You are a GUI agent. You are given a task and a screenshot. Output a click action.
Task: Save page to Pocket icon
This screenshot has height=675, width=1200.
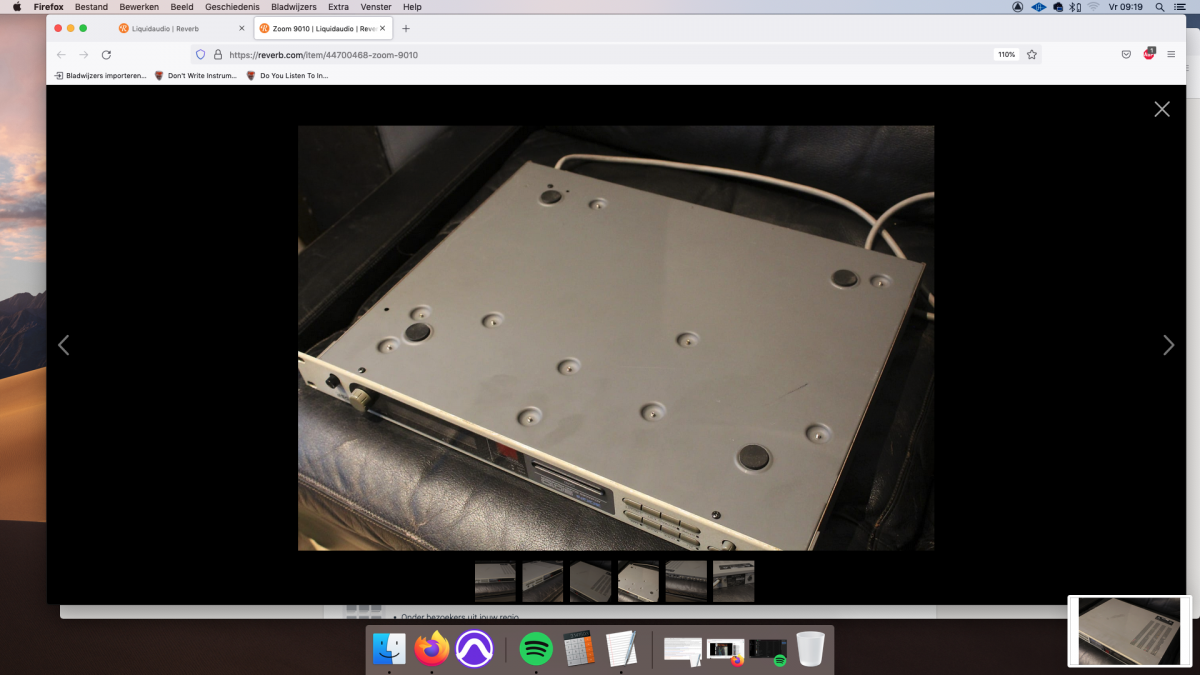(1126, 55)
